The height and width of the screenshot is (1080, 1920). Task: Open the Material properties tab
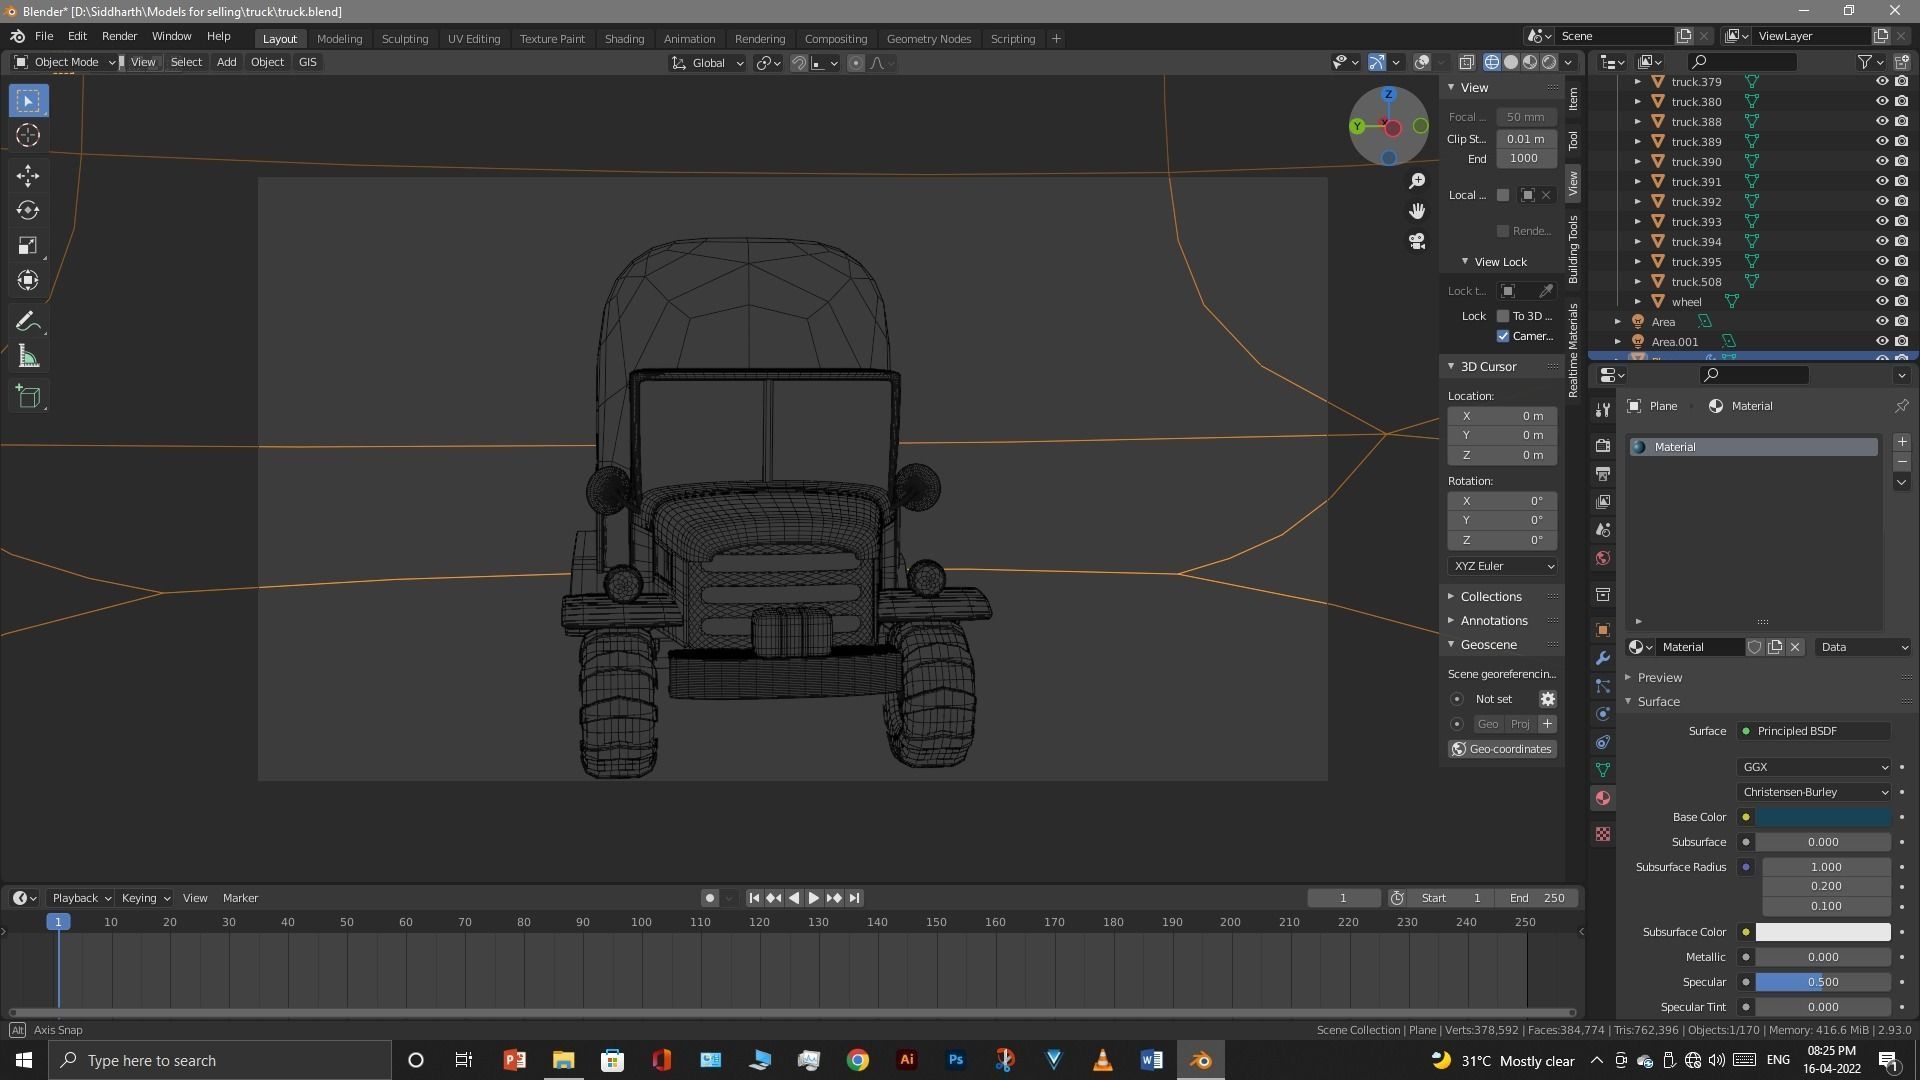point(1603,798)
